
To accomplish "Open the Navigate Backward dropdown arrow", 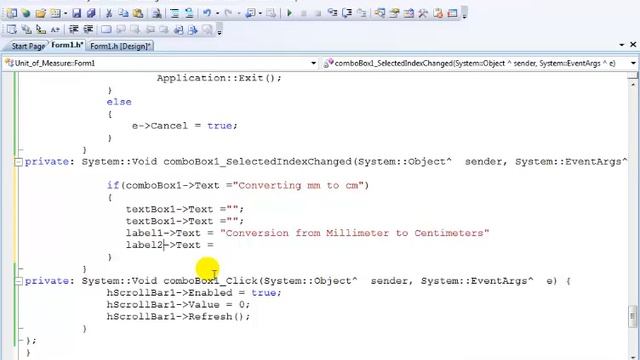I will (260, 13).
